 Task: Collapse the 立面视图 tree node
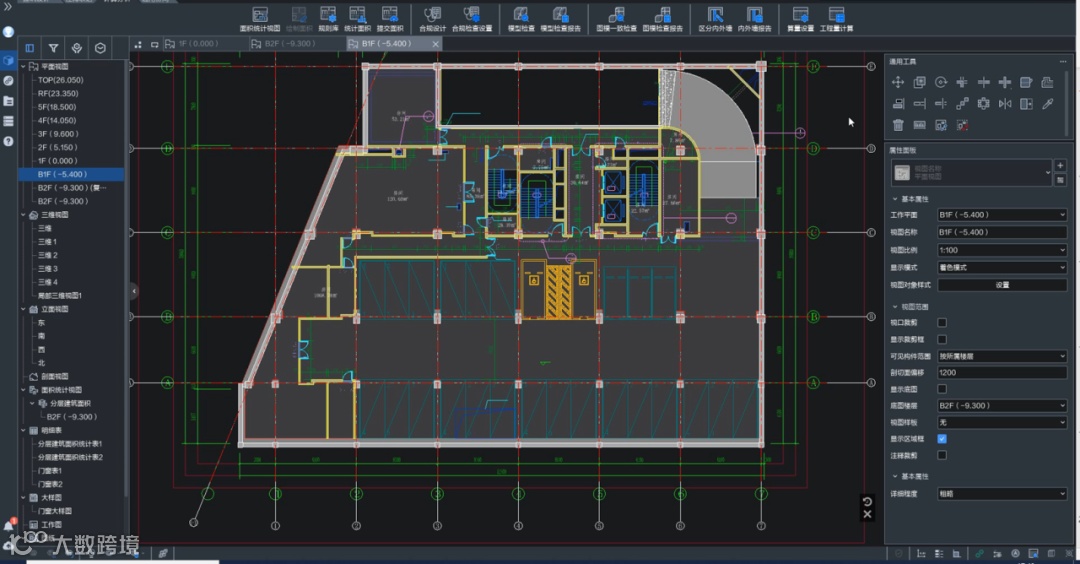tap(23, 309)
